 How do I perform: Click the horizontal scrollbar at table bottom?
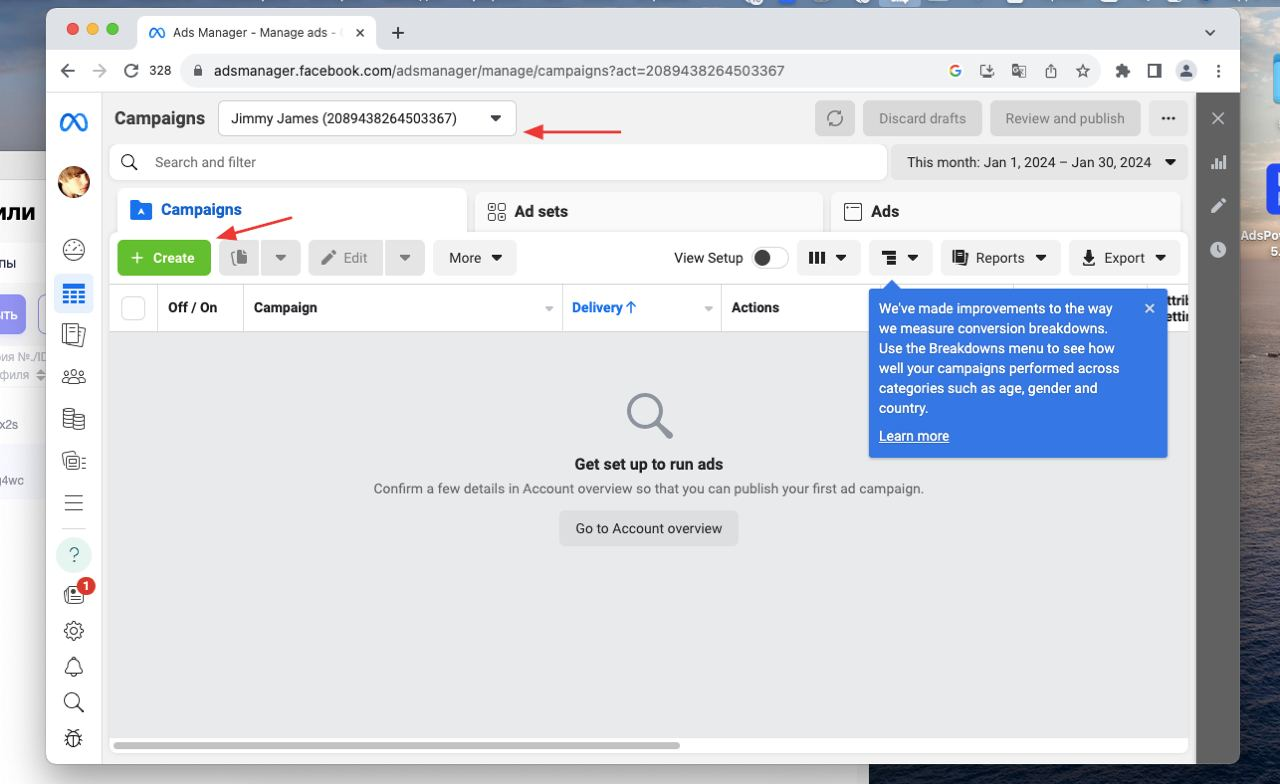tap(397, 745)
